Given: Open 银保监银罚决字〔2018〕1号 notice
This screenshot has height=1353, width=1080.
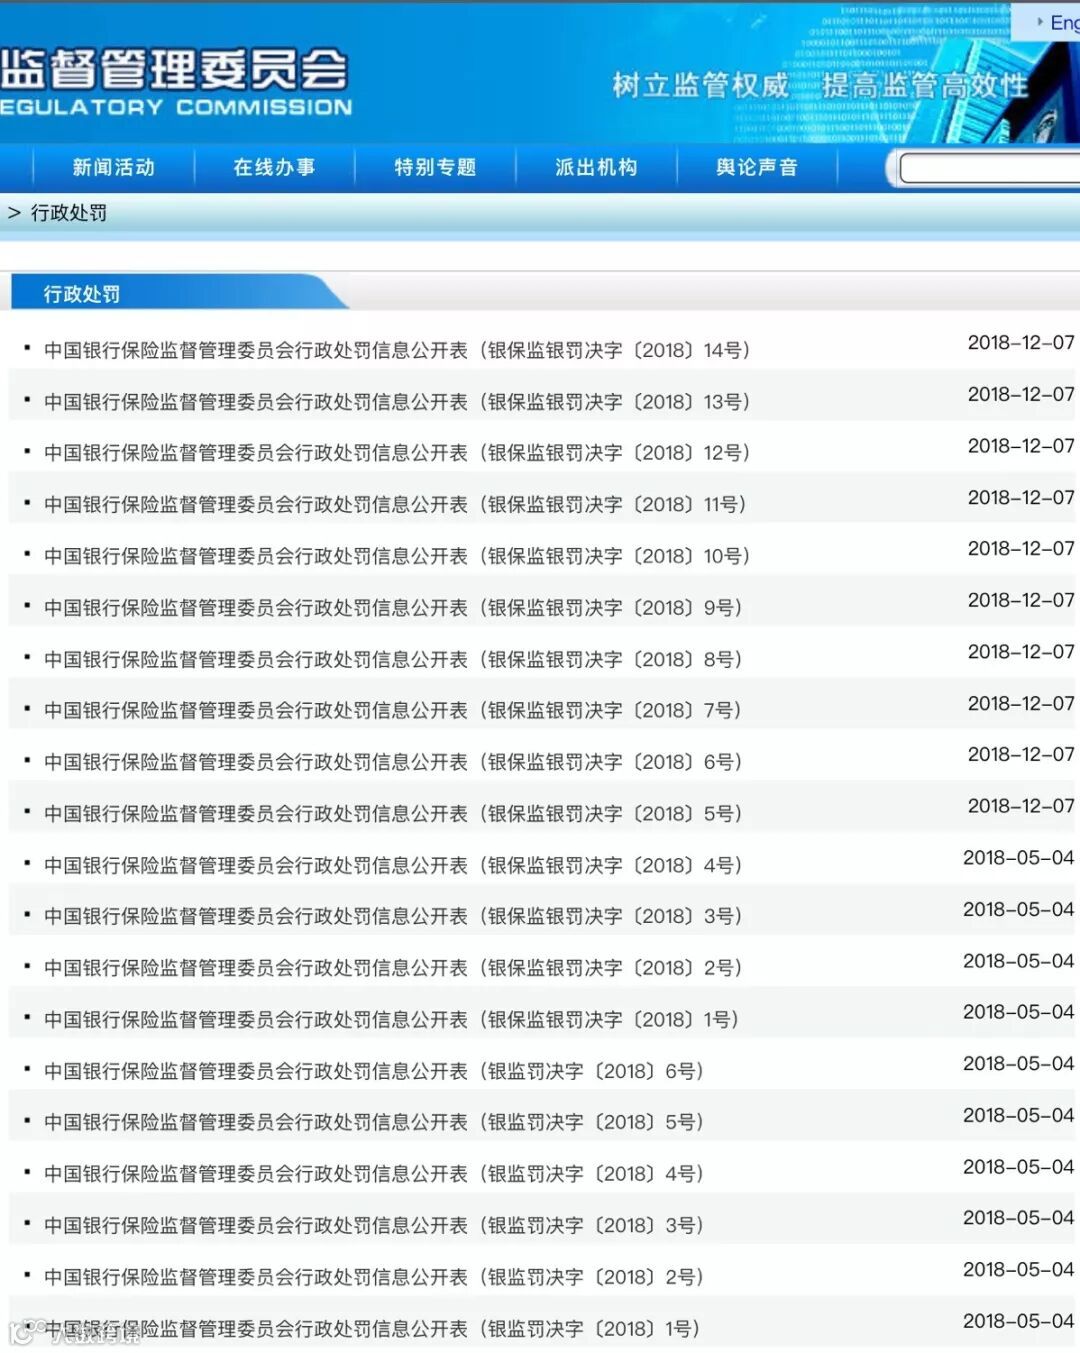Looking at the screenshot, I should 391,1020.
